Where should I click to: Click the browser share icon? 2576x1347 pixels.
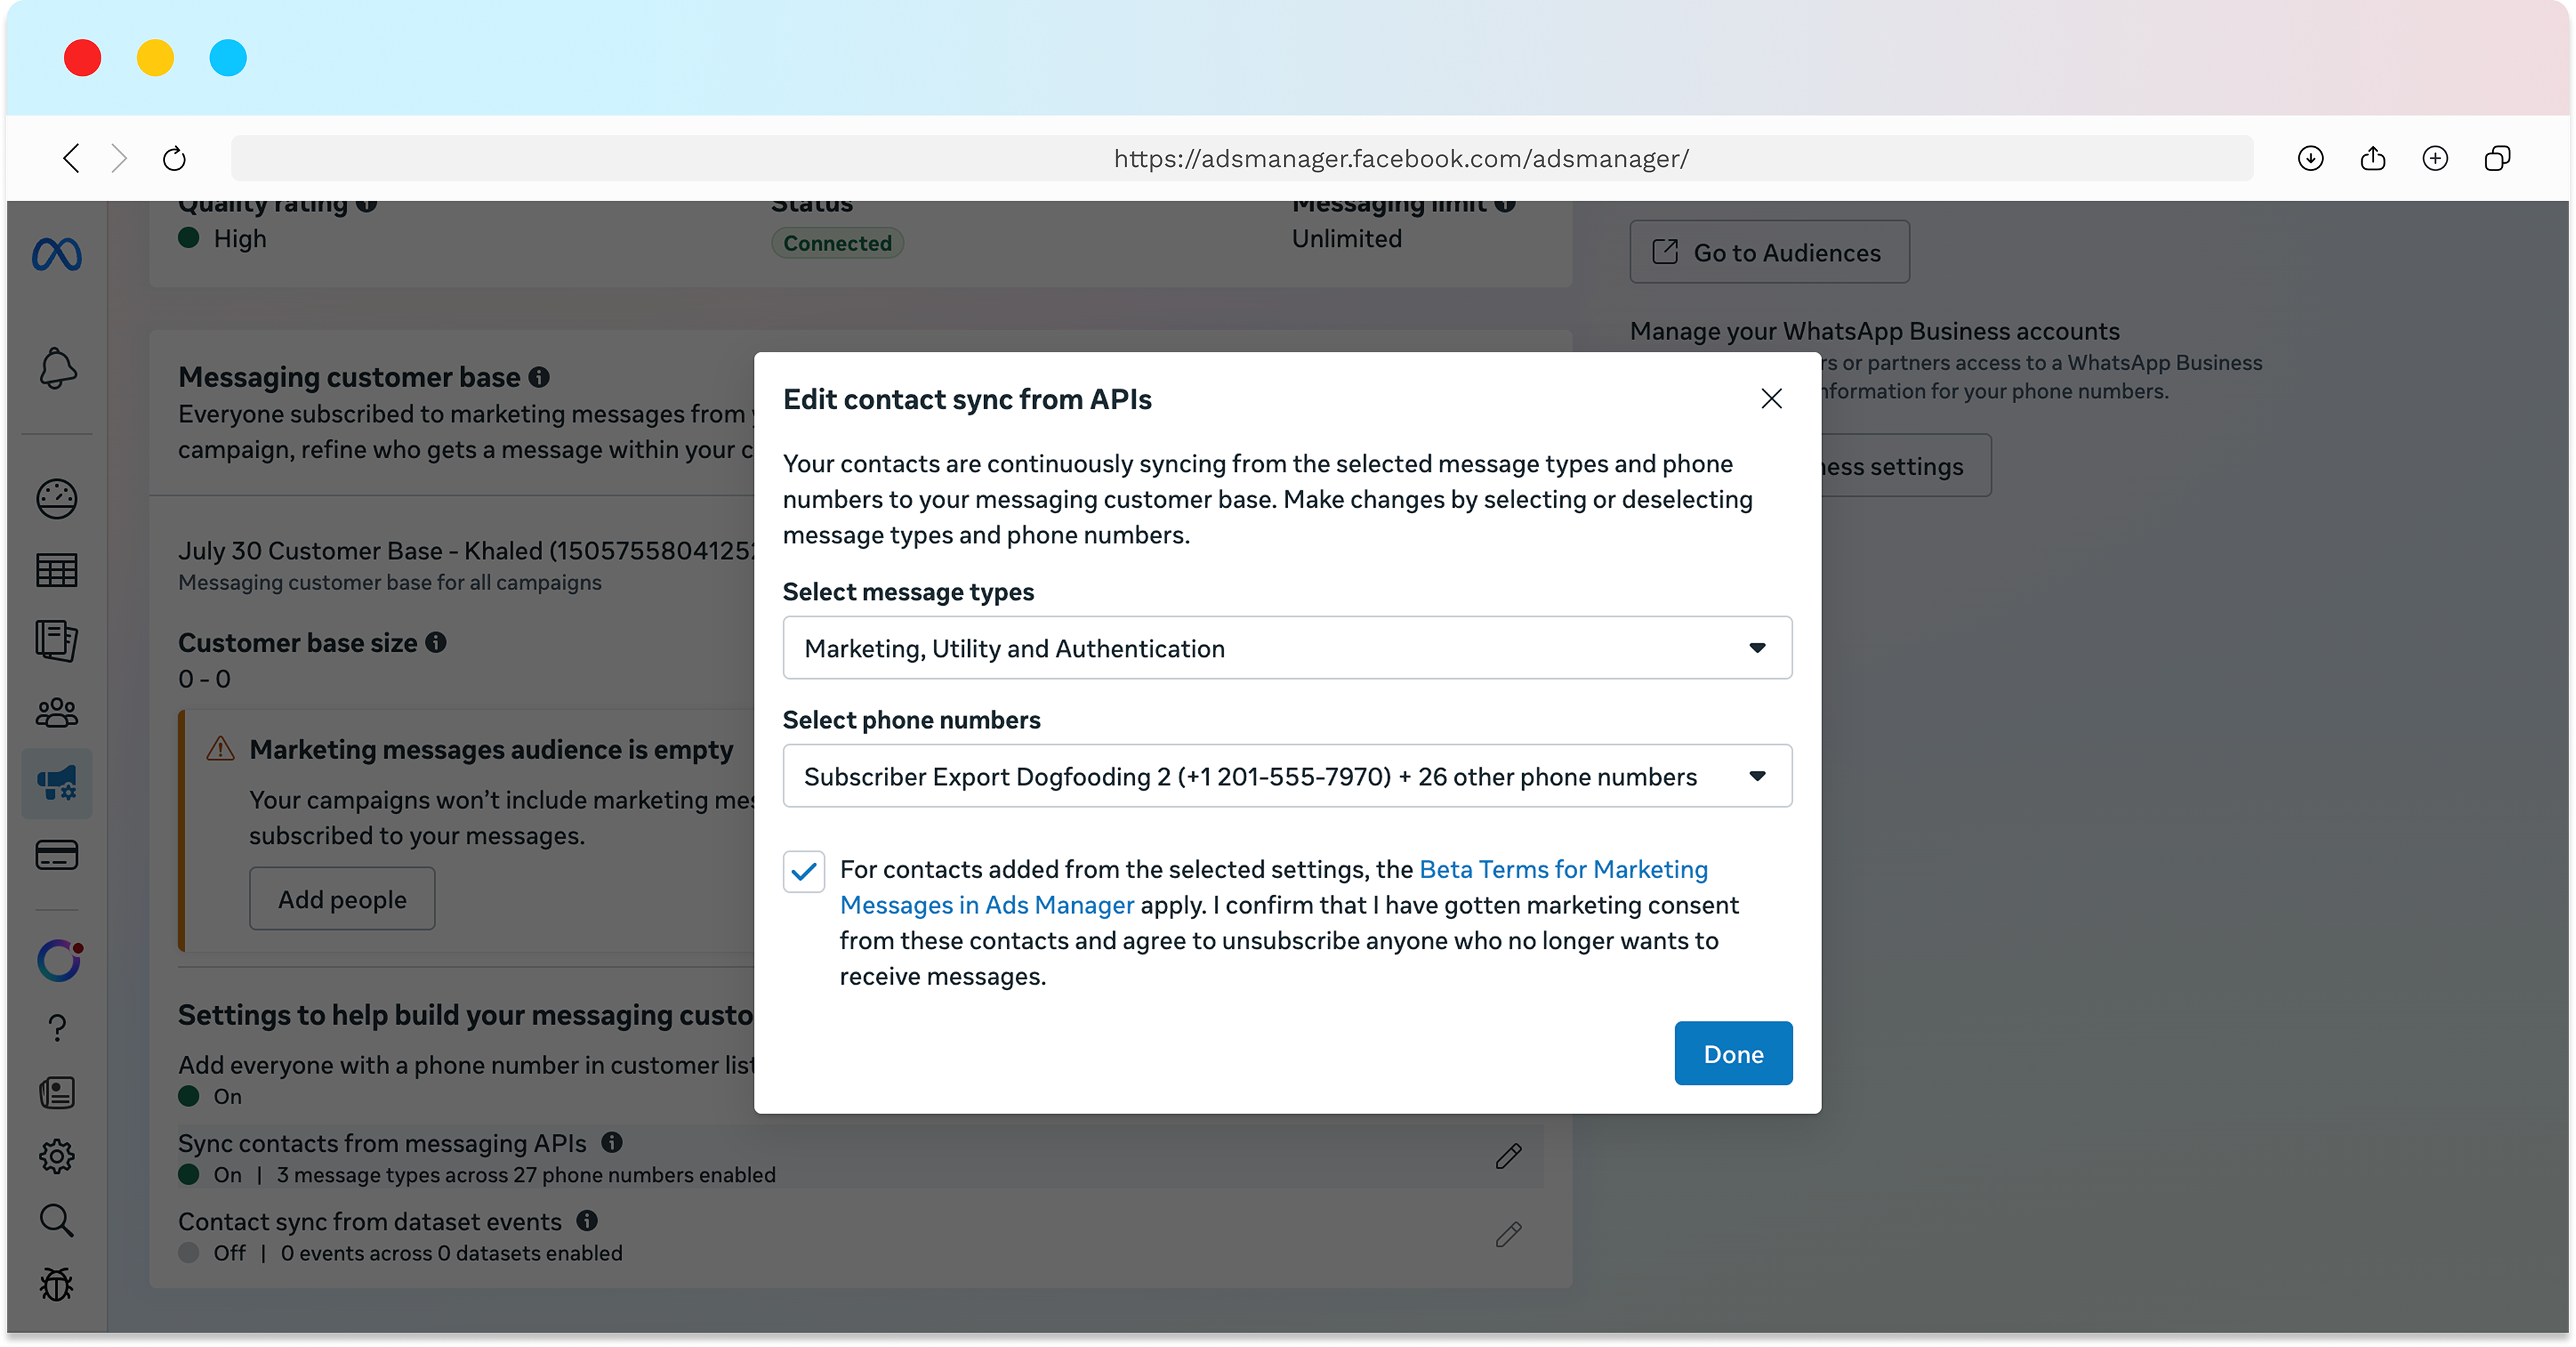coord(2372,158)
